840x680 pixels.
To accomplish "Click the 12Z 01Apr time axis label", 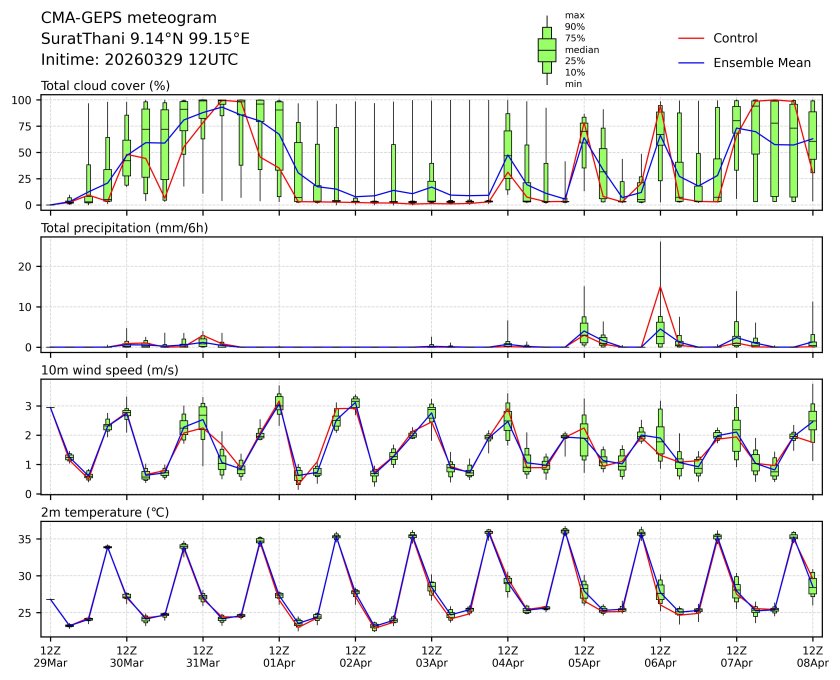I will coord(279,655).
